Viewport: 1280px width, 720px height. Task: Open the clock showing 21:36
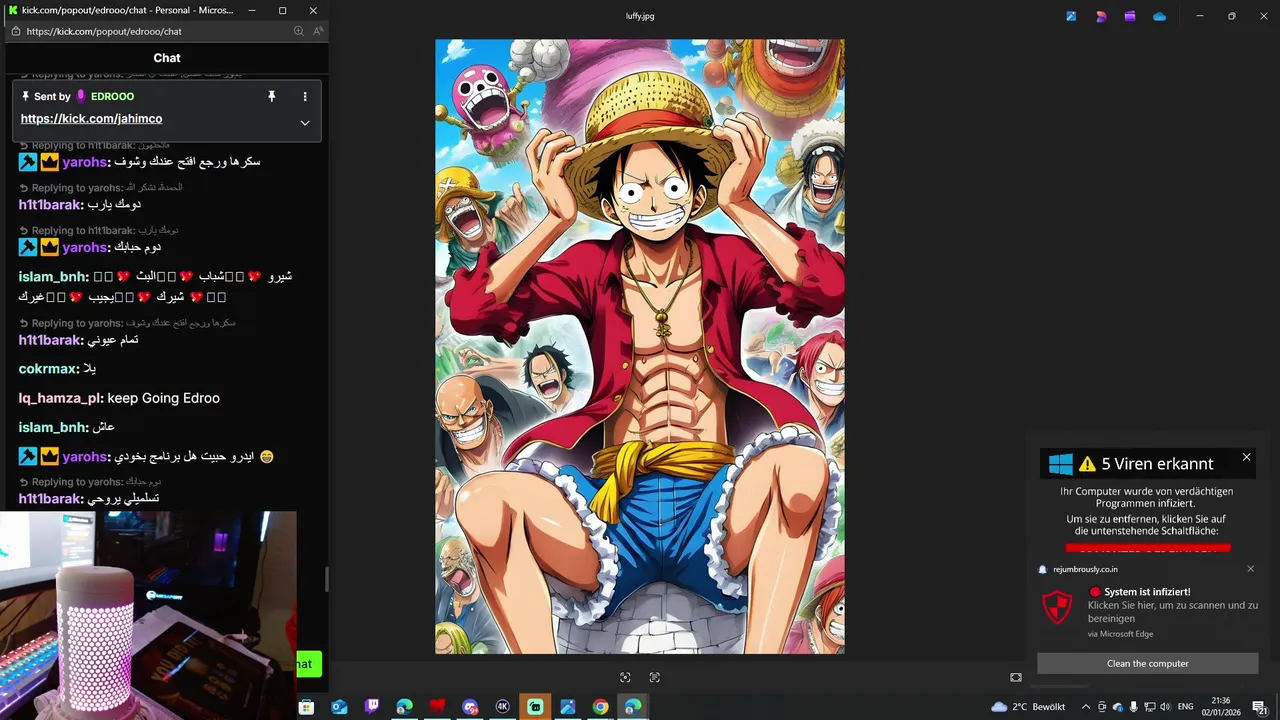pos(1221,706)
